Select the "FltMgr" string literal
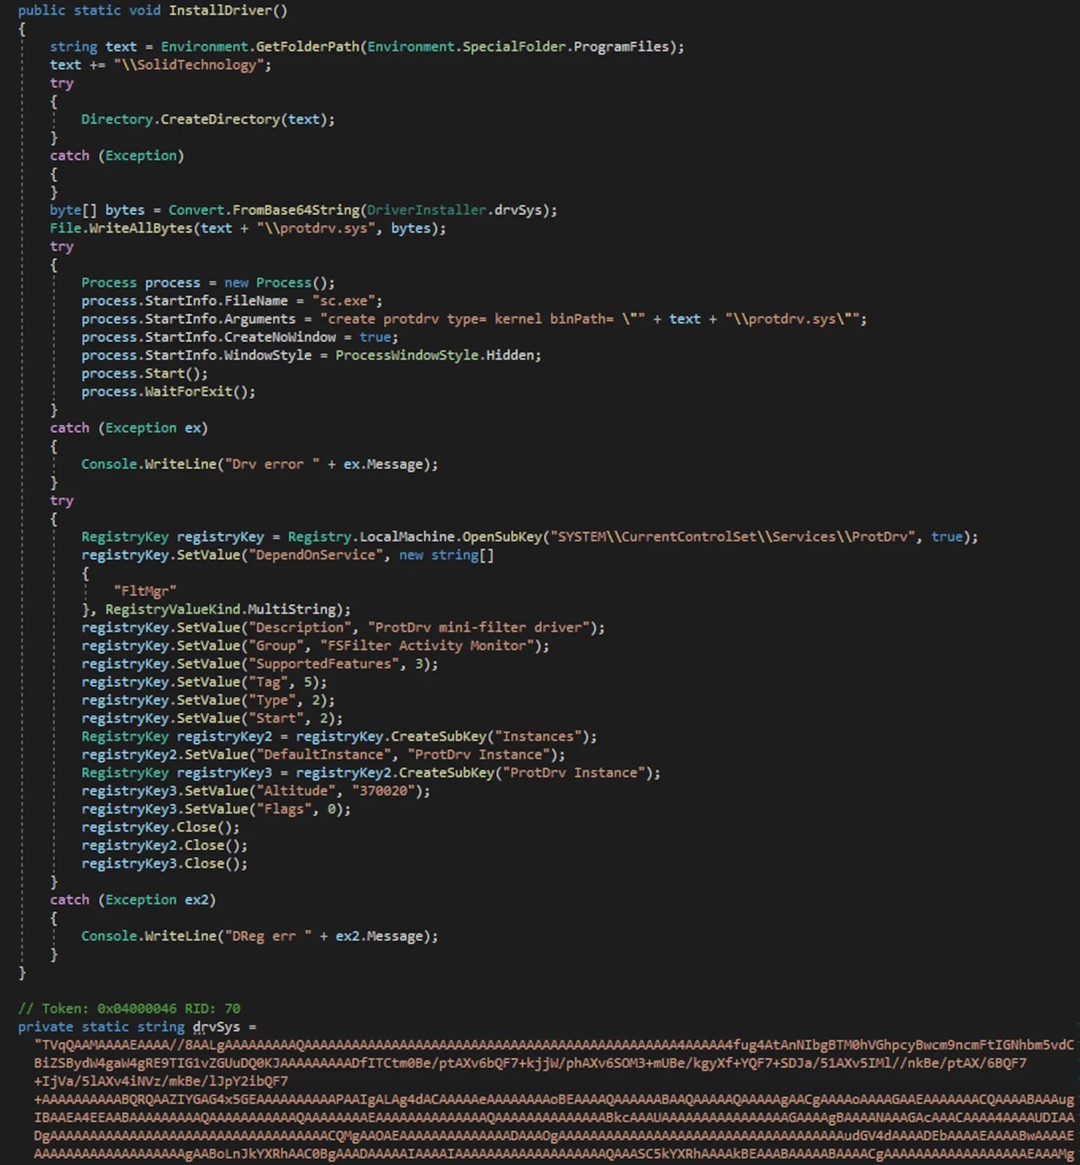The height and width of the screenshot is (1165, 1080). (145, 591)
